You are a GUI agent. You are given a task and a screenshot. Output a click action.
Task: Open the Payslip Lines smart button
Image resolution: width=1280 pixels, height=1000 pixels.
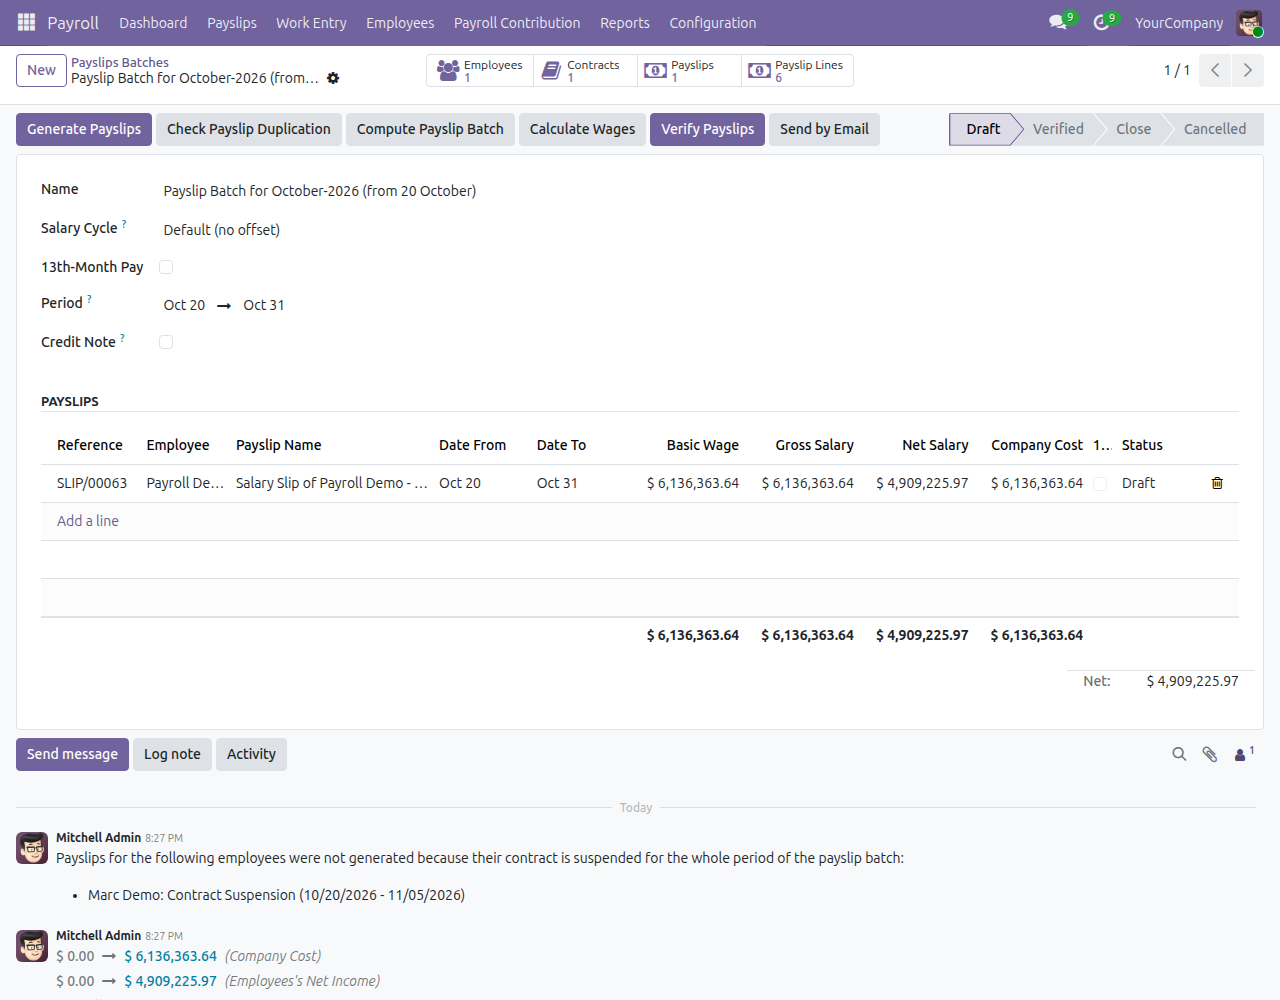tap(796, 71)
